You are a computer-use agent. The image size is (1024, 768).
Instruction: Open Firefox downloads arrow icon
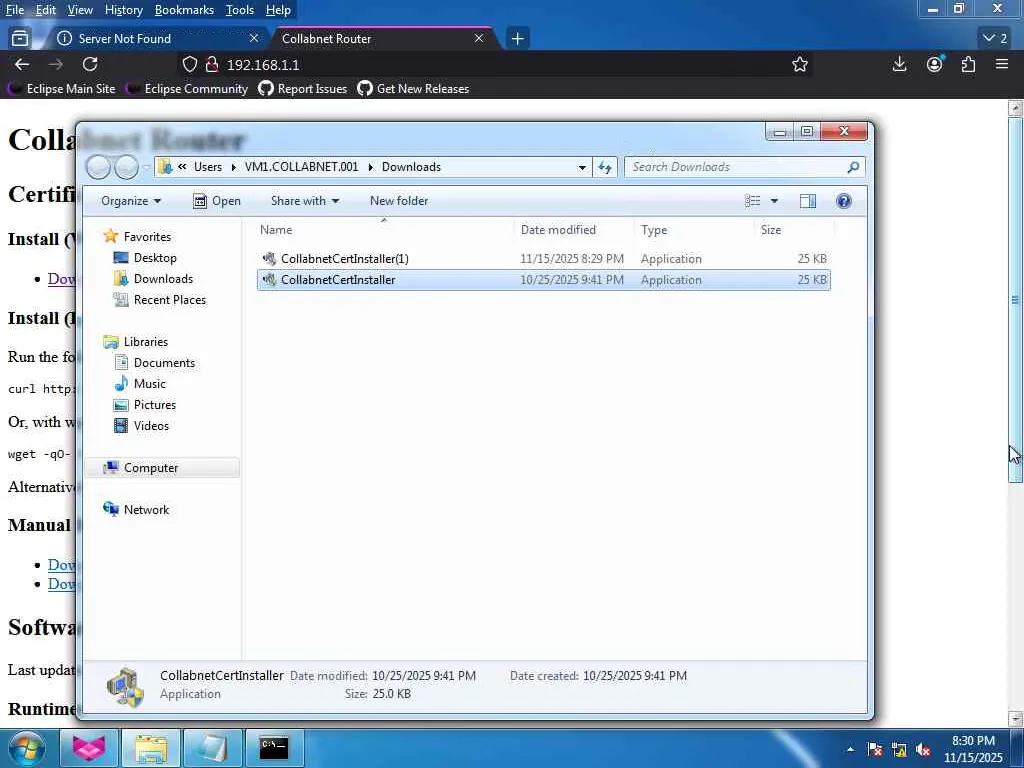[899, 64]
